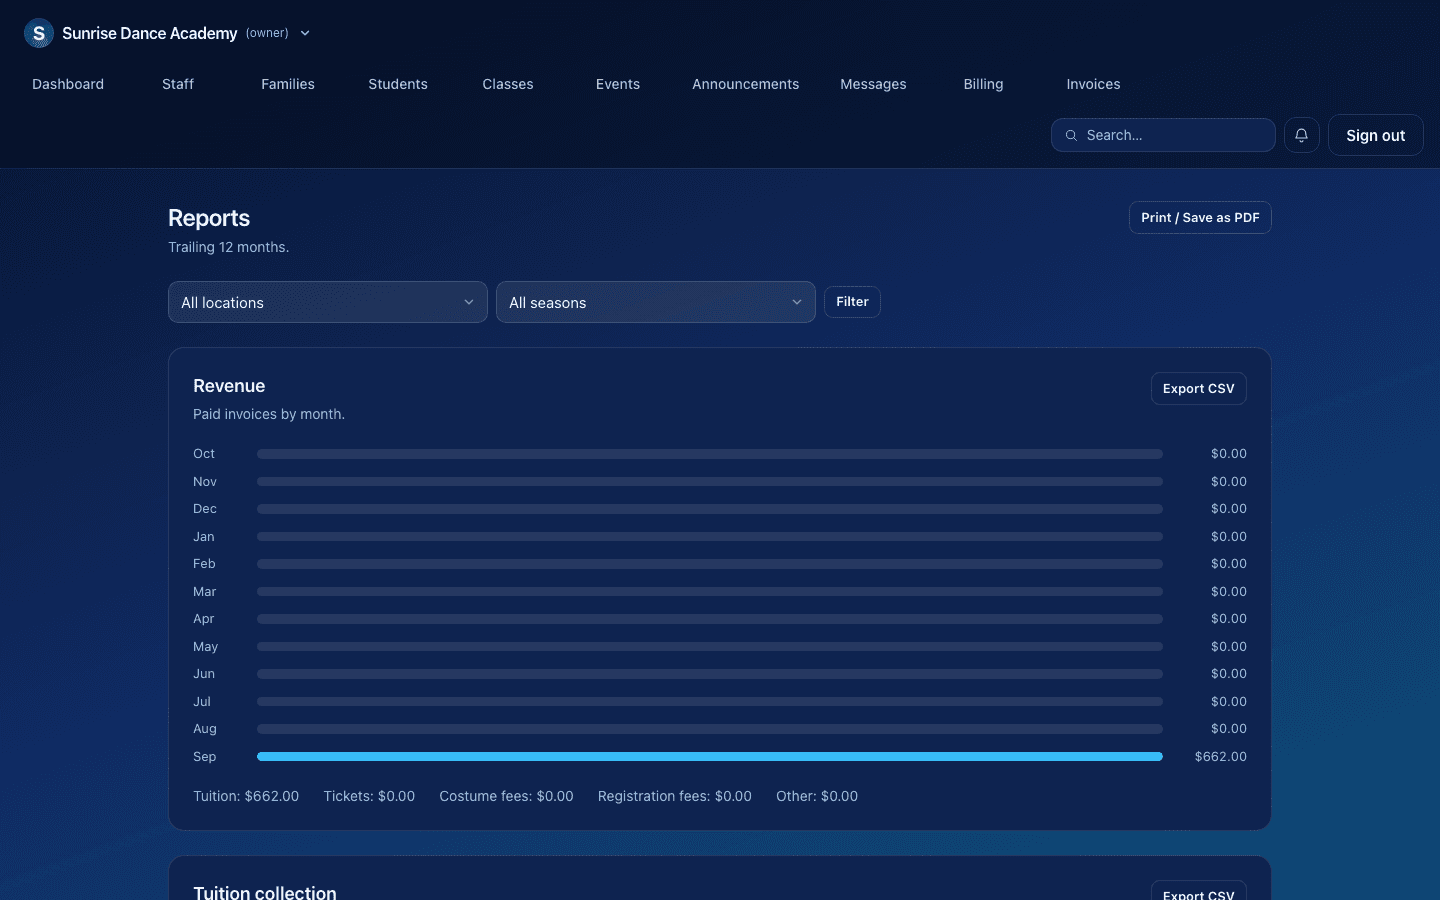Click Print / Save as PDF
Screen dimensions: 1440x900
[1200, 218]
